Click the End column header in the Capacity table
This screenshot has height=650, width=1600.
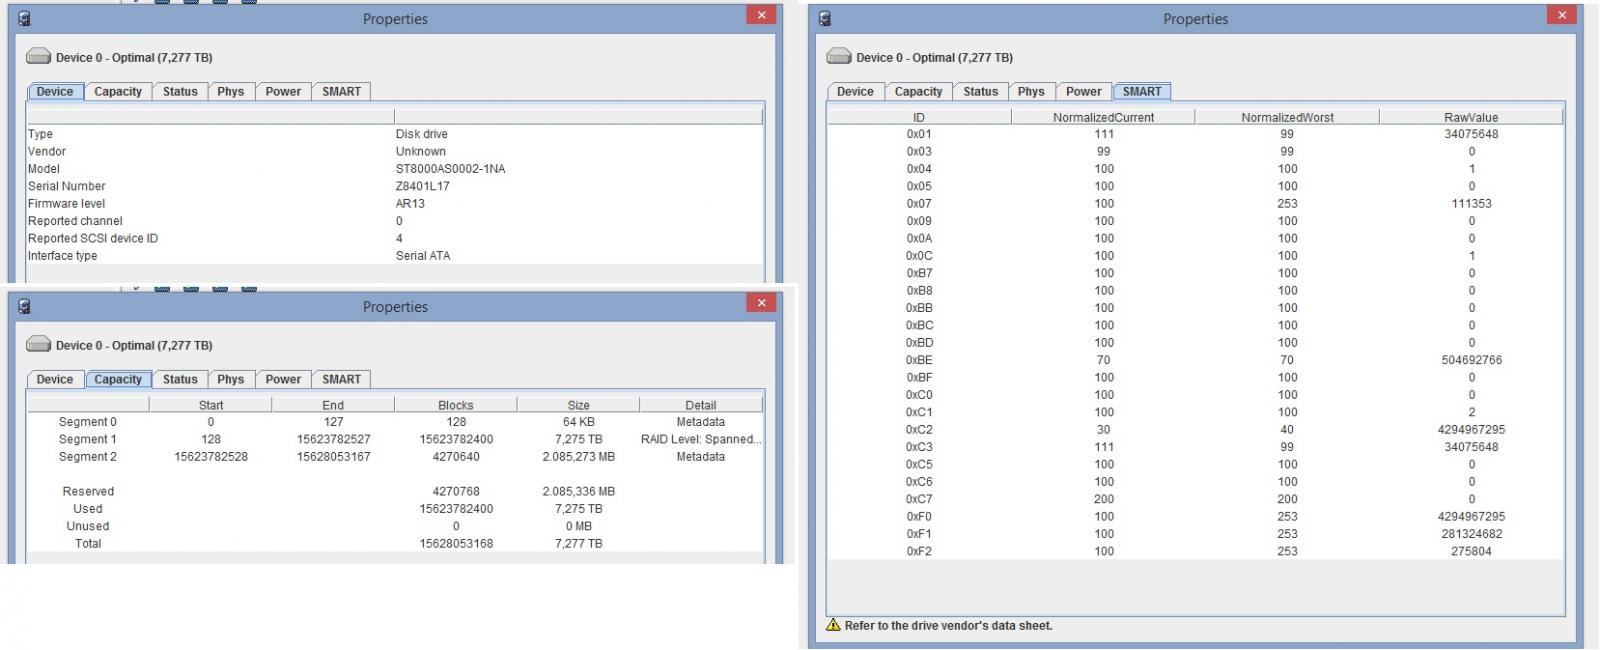(x=333, y=405)
